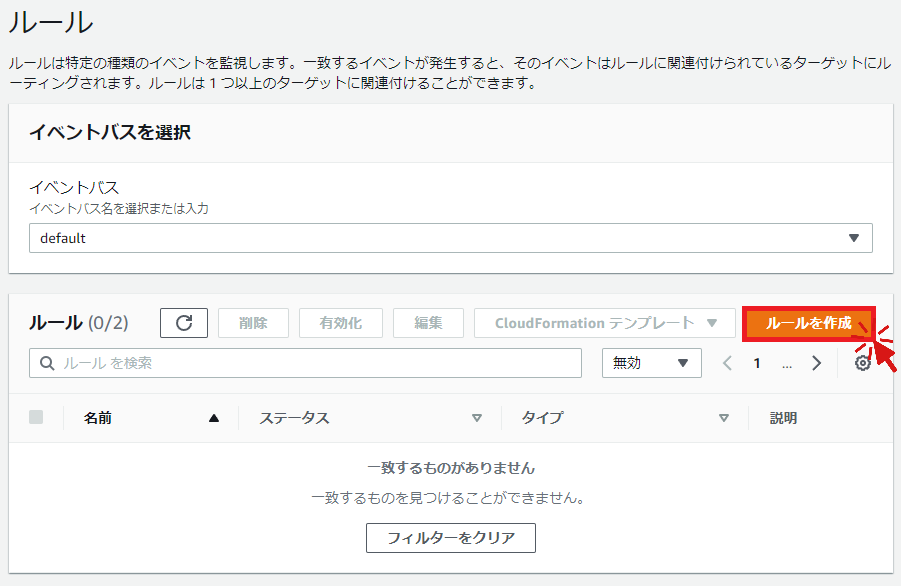Click the search magnifier icon

pyautogui.click(x=47, y=363)
